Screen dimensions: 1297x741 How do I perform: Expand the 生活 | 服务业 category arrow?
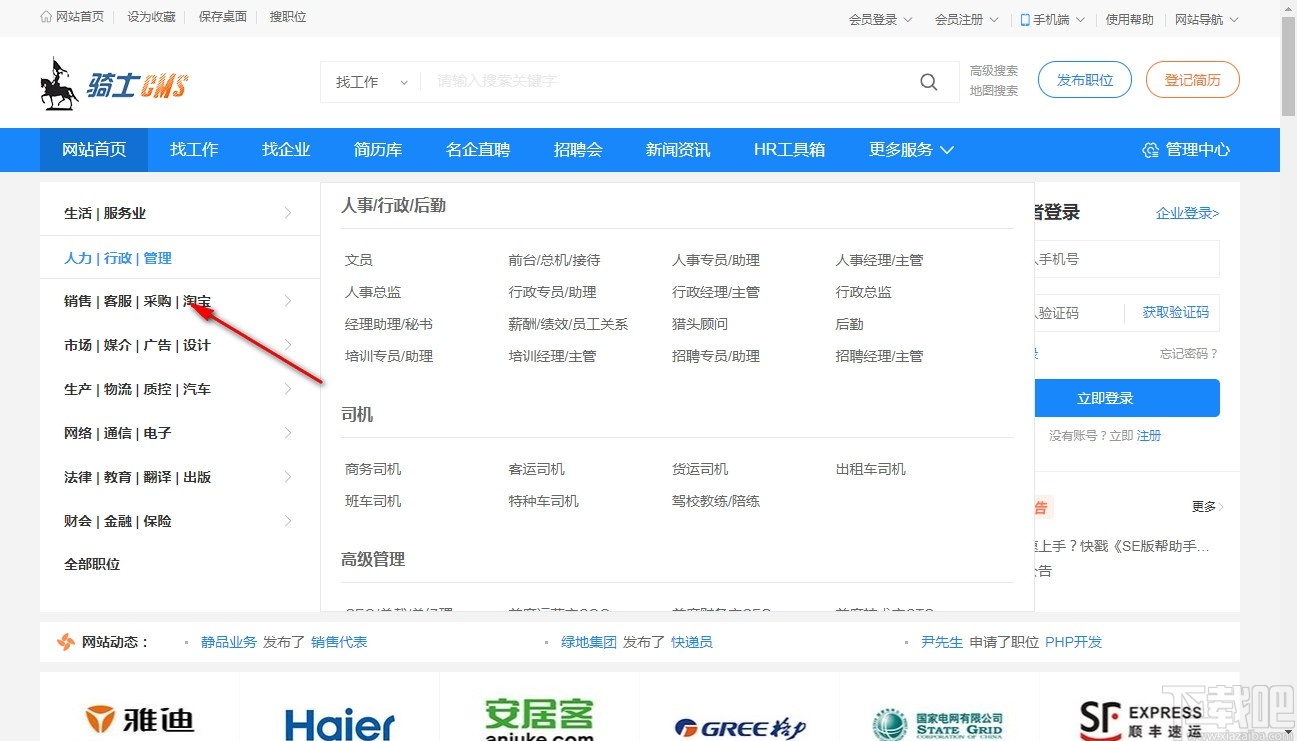(288, 213)
